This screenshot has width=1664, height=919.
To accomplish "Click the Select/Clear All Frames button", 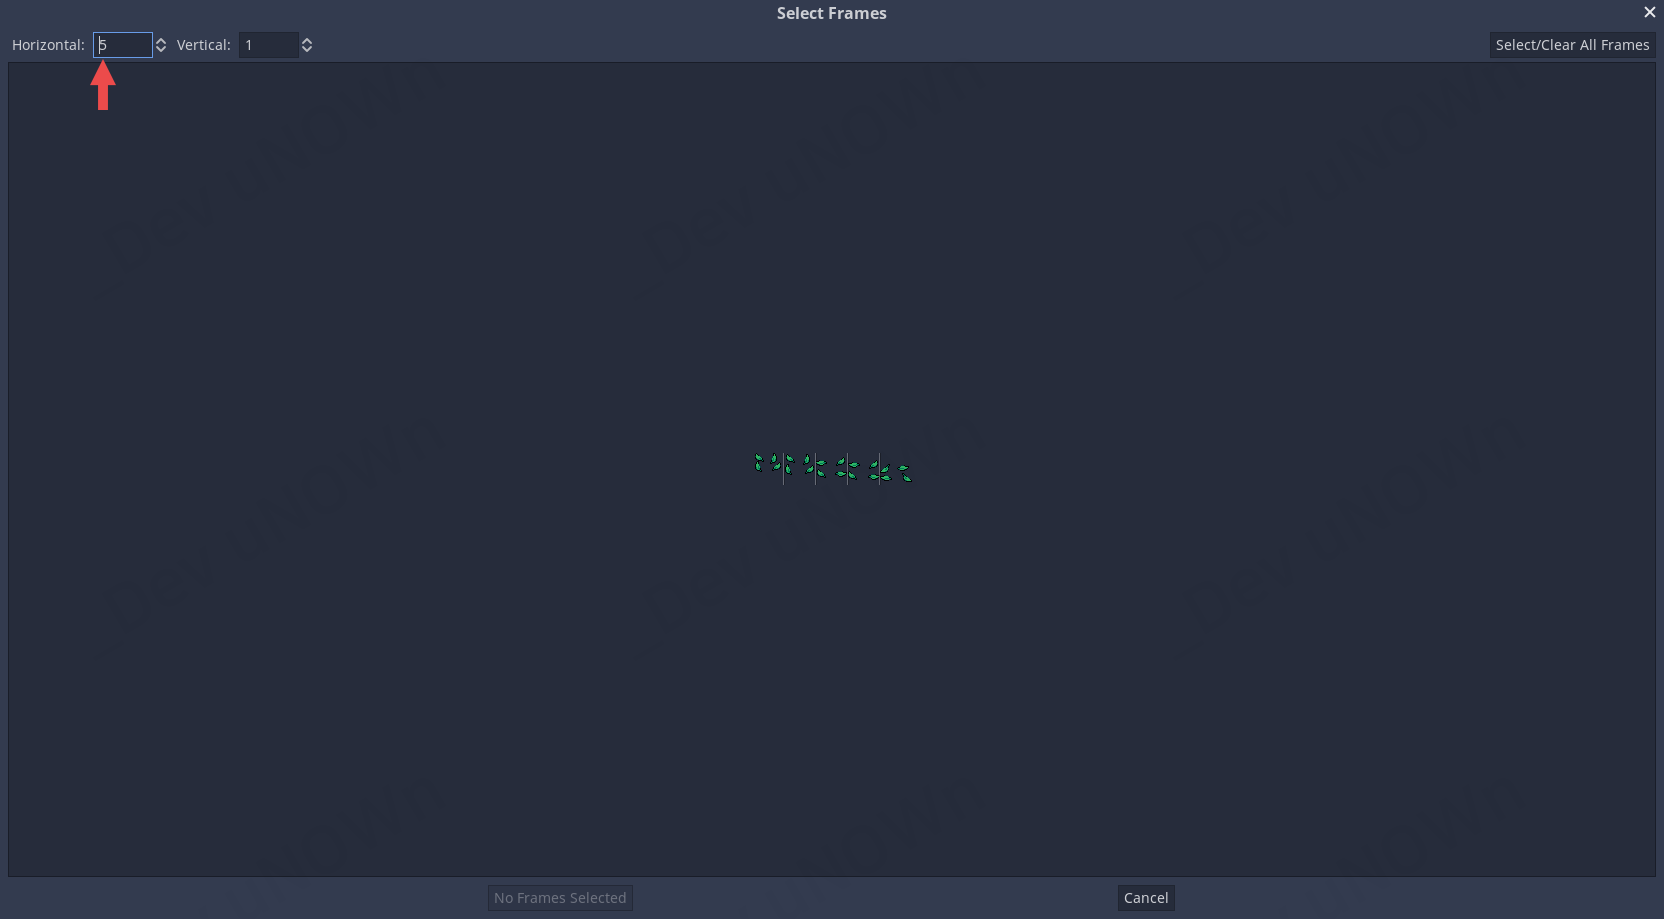I will click(1572, 45).
